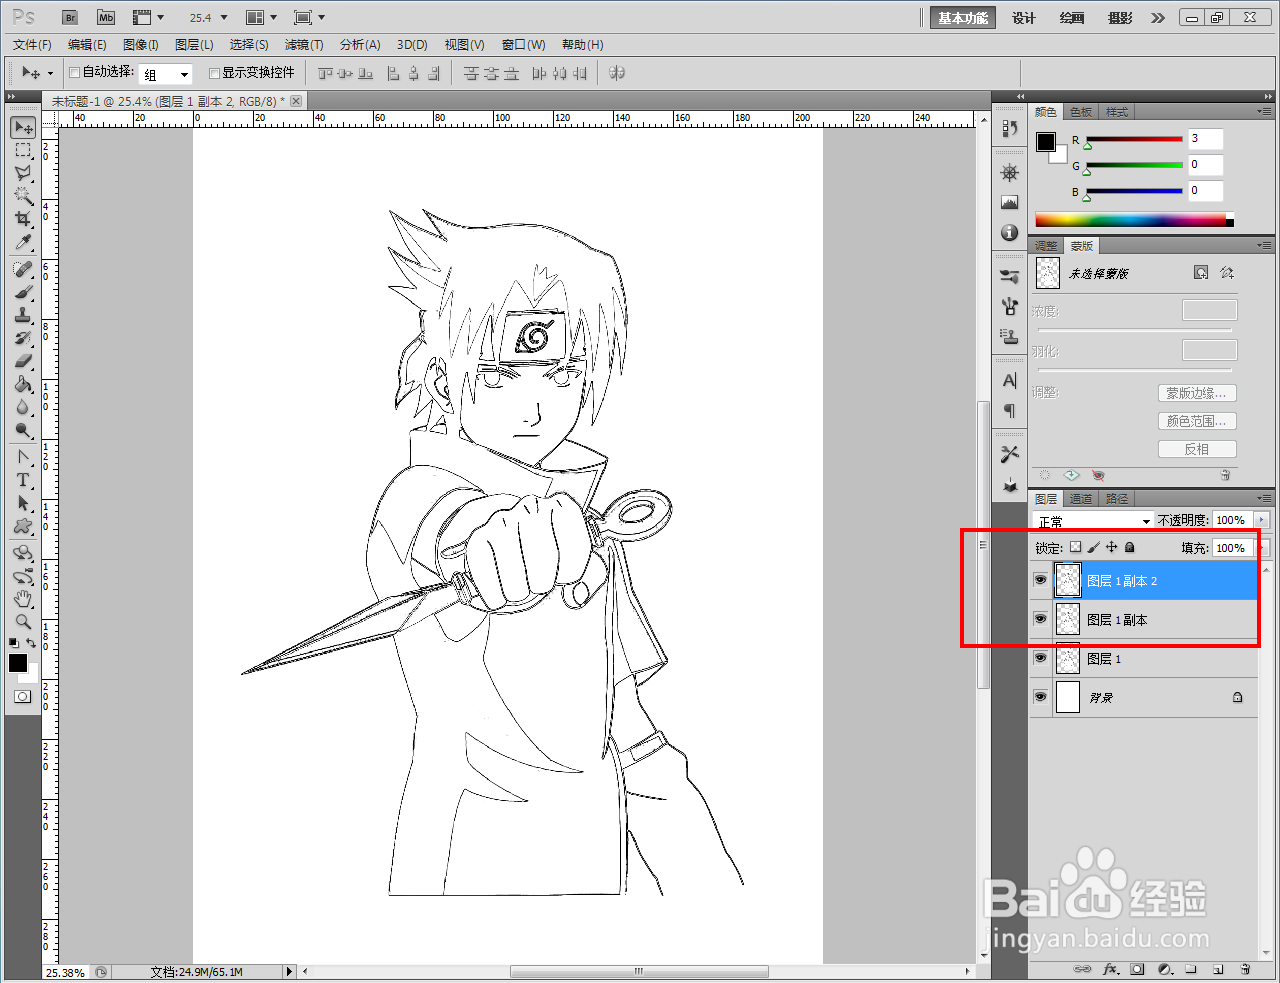Enable the Auto-Select checkbox
Image resolution: width=1280 pixels, height=983 pixels.
pyautogui.click(x=74, y=72)
